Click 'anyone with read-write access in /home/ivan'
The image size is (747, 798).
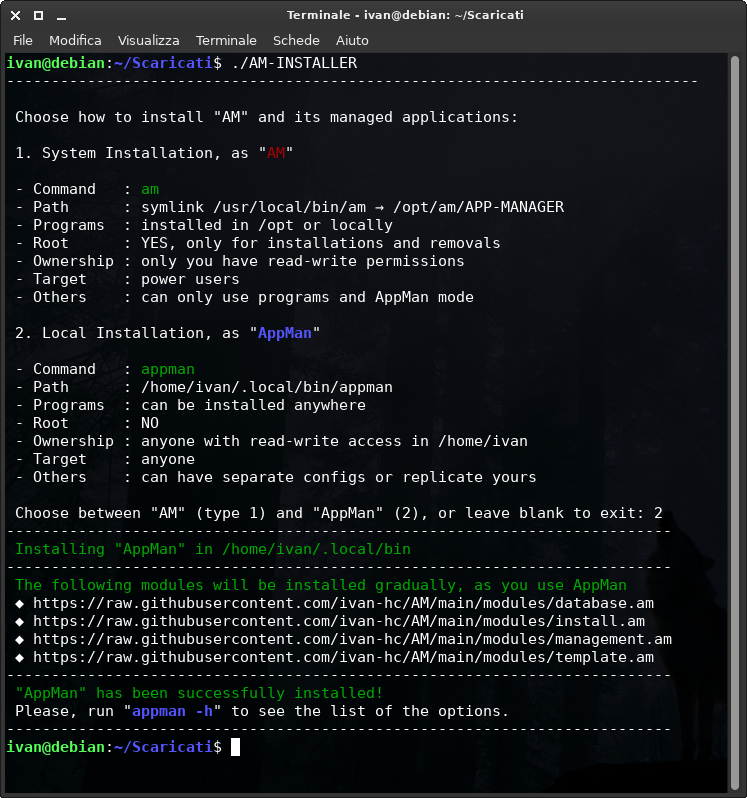pyautogui.click(x=334, y=441)
